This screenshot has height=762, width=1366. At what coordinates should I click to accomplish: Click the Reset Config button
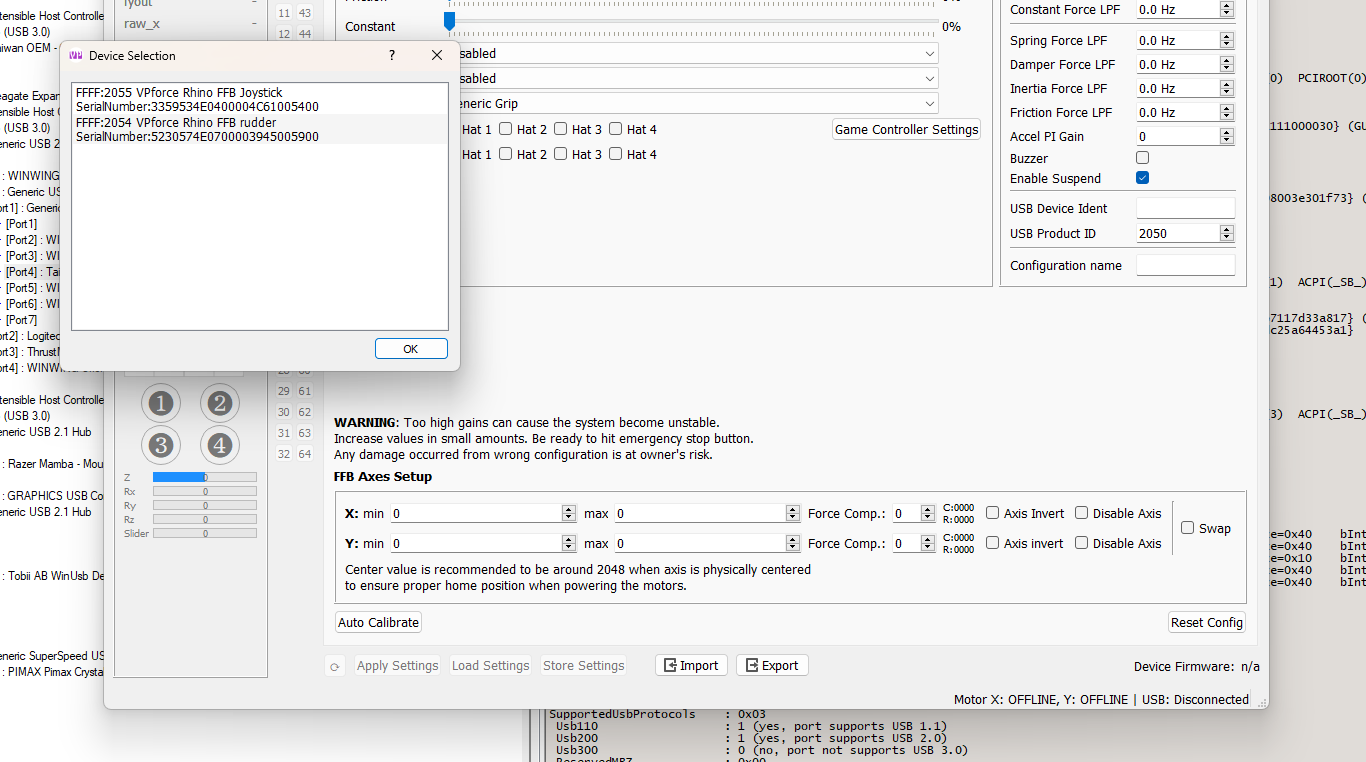pos(1207,622)
